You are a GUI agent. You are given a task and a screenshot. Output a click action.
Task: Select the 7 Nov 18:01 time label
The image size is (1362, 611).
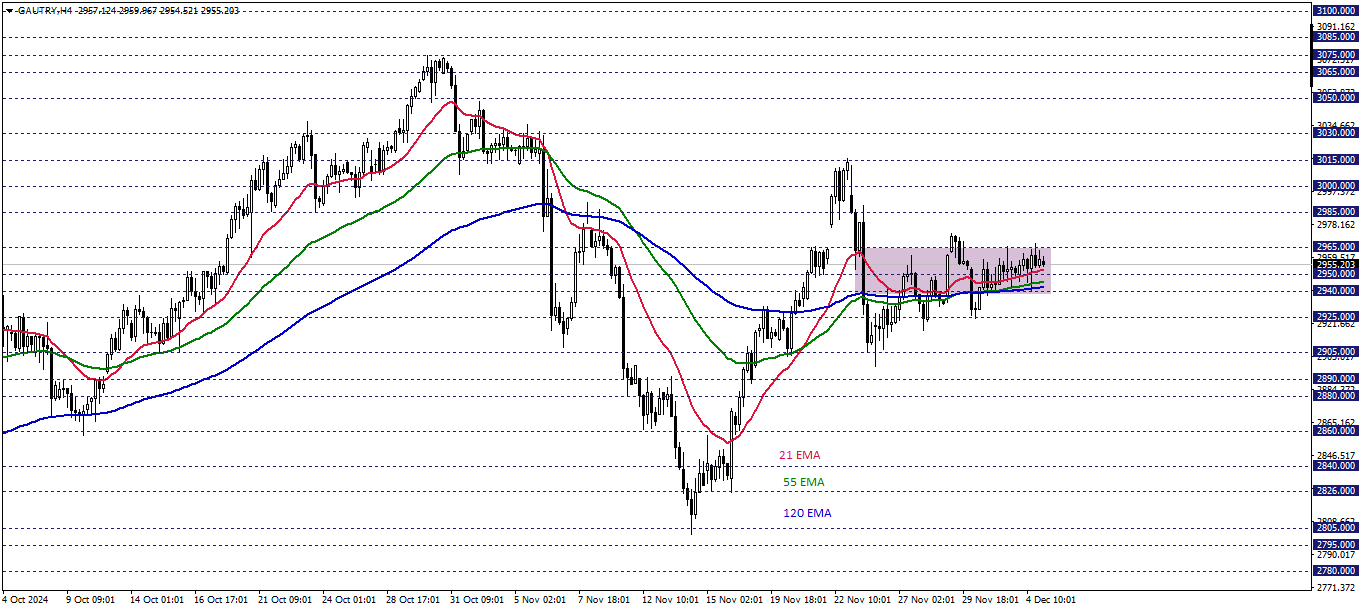(x=604, y=600)
